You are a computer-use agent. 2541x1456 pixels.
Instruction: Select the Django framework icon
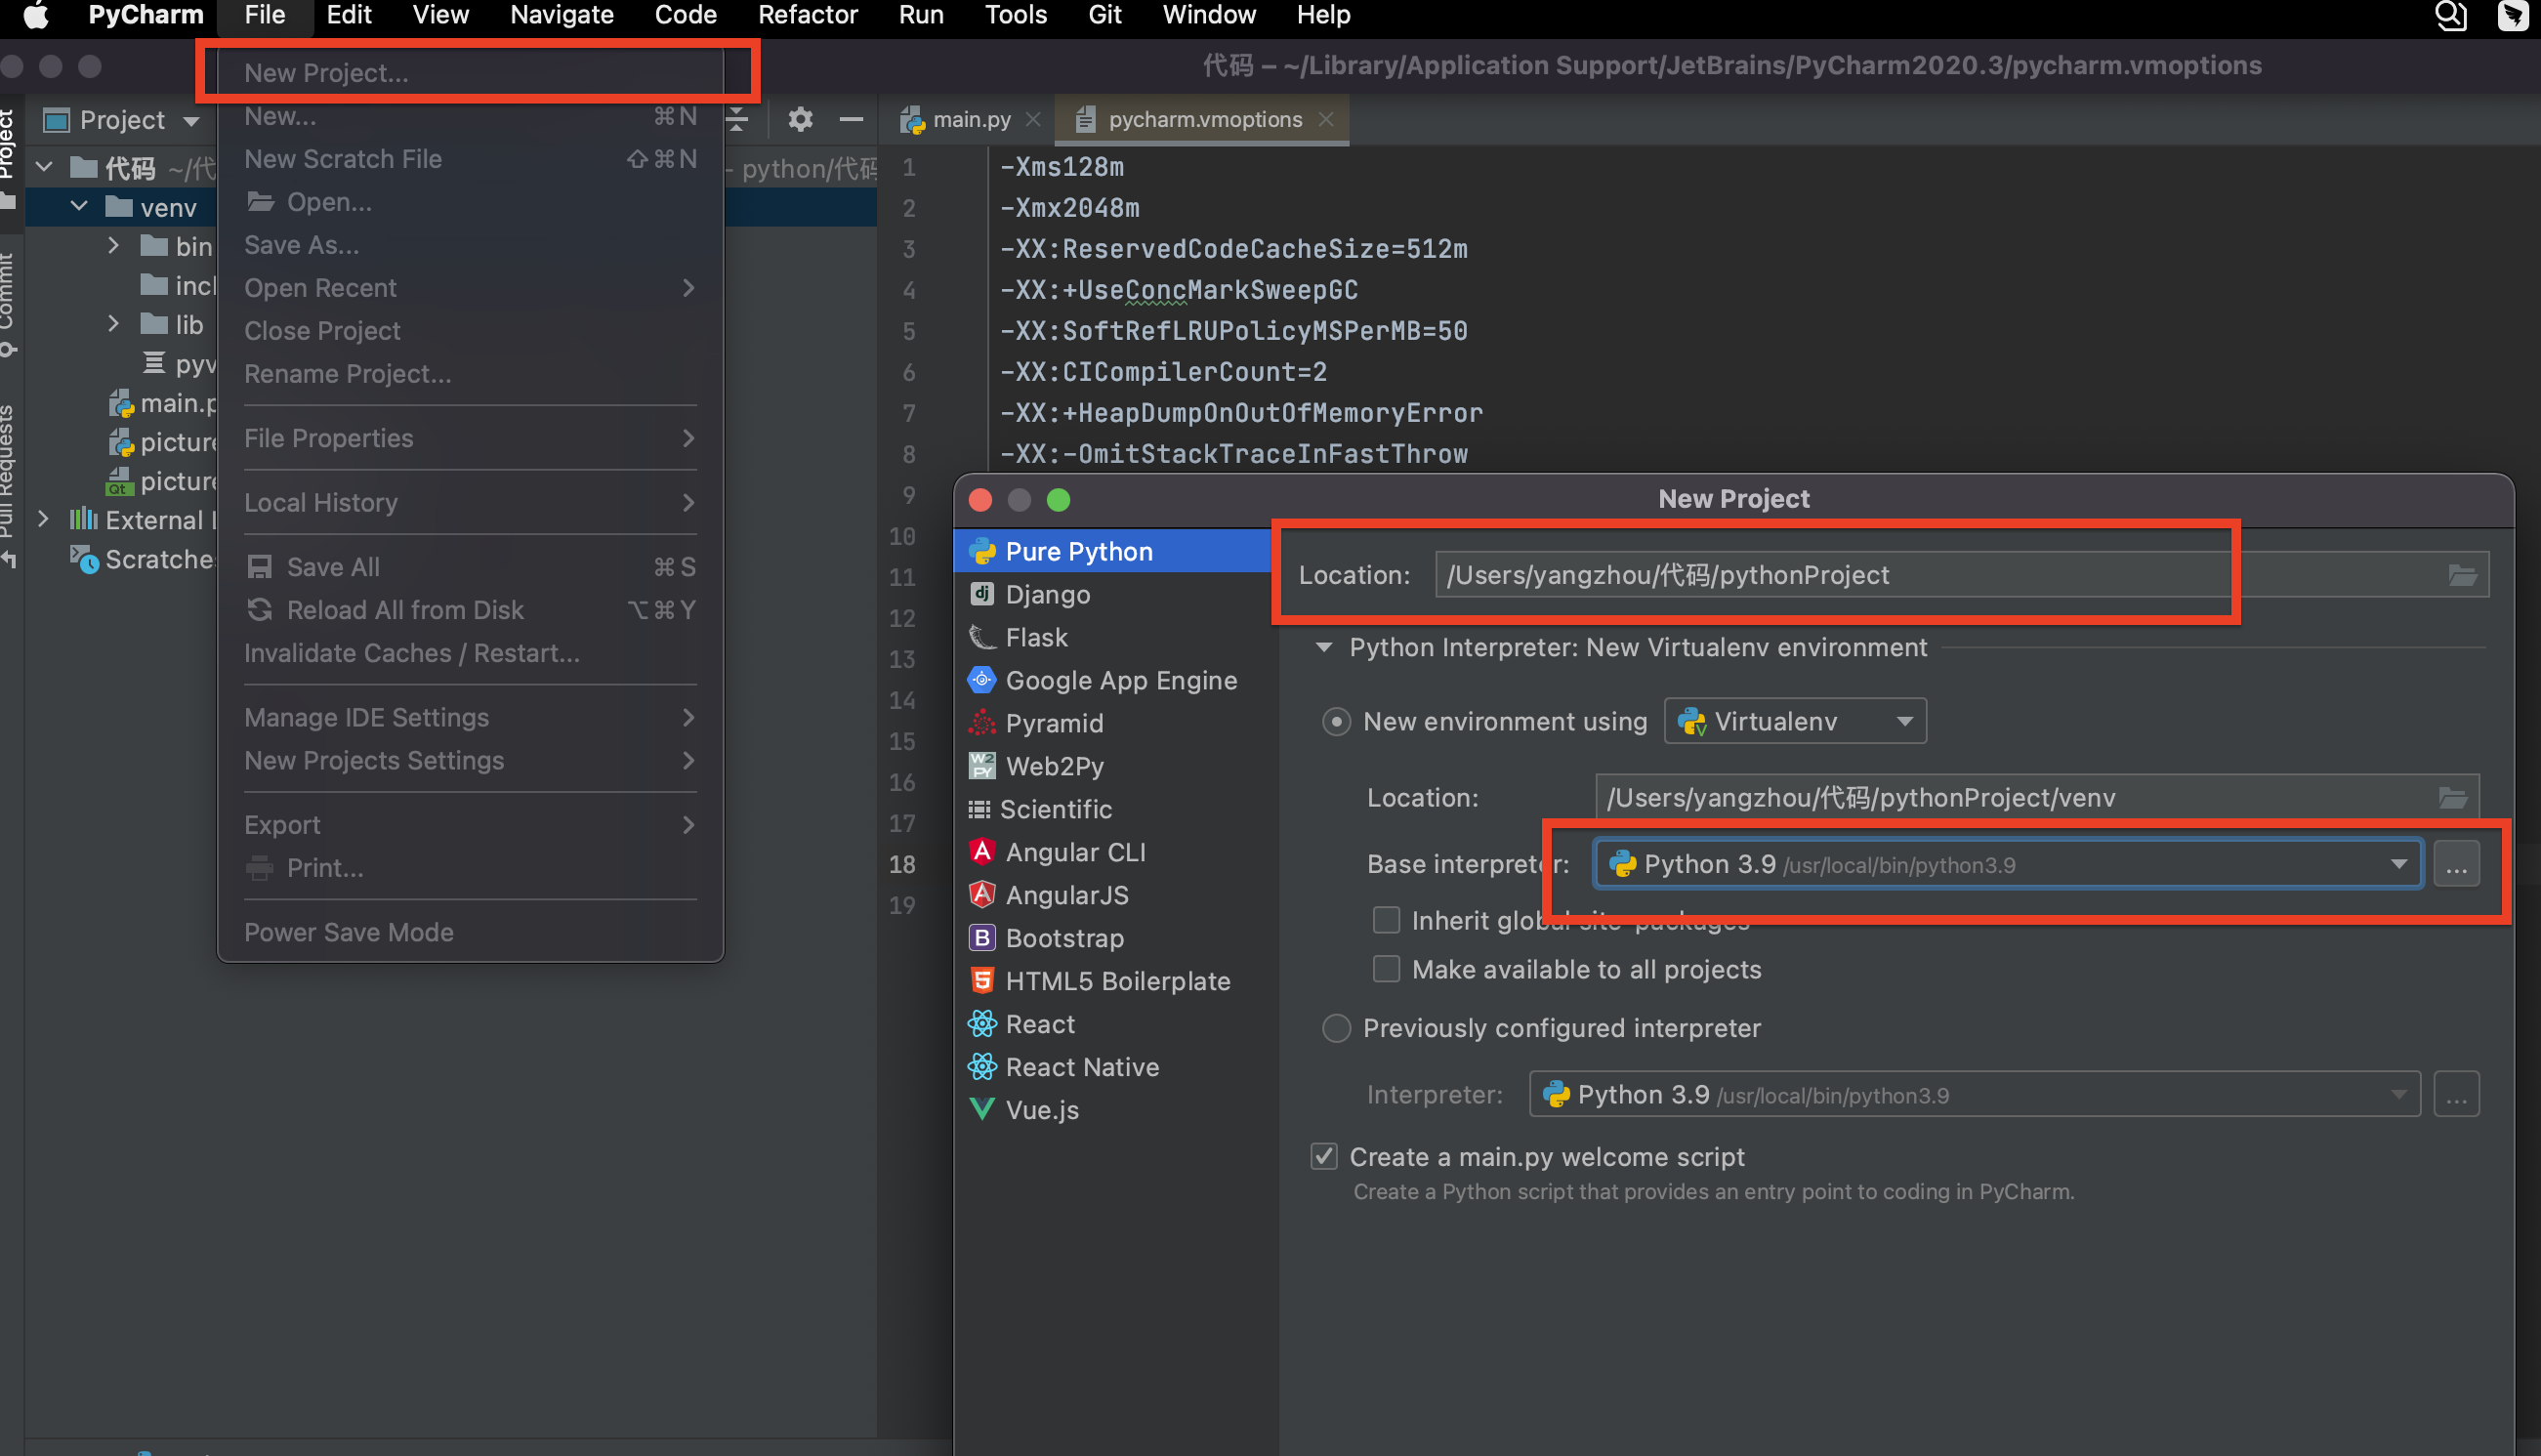tap(983, 594)
